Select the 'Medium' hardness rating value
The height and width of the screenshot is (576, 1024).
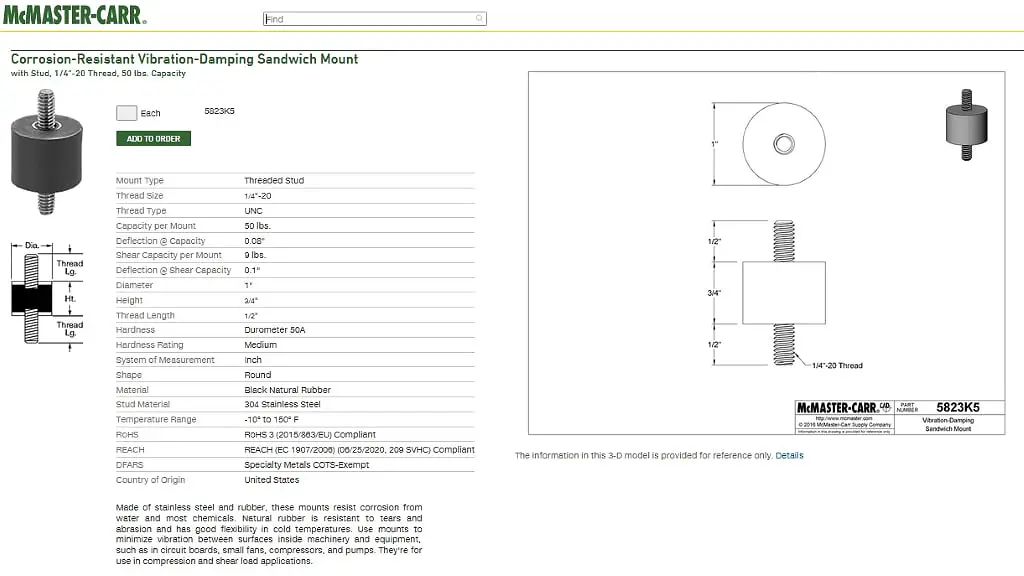[261, 344]
